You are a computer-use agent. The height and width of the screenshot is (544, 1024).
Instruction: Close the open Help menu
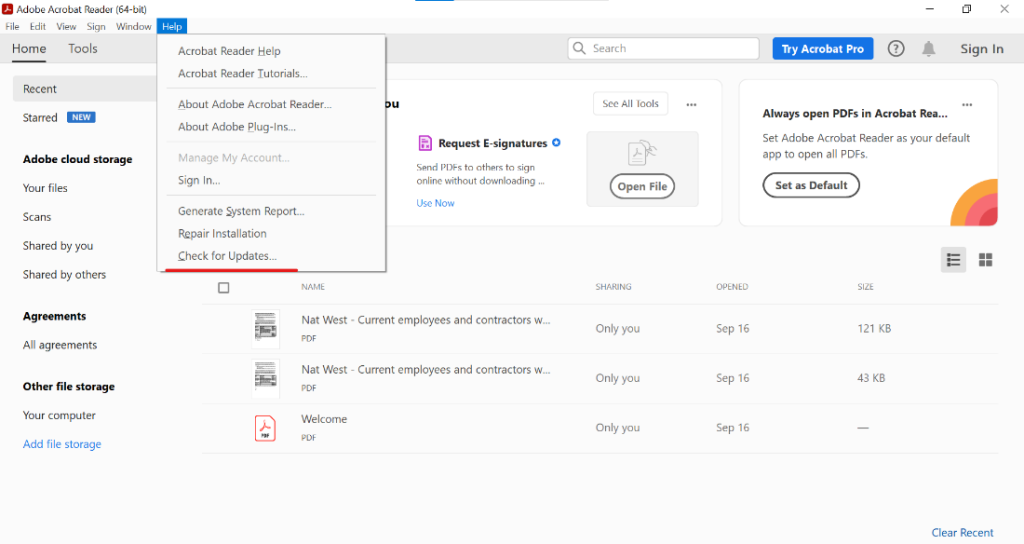172,27
